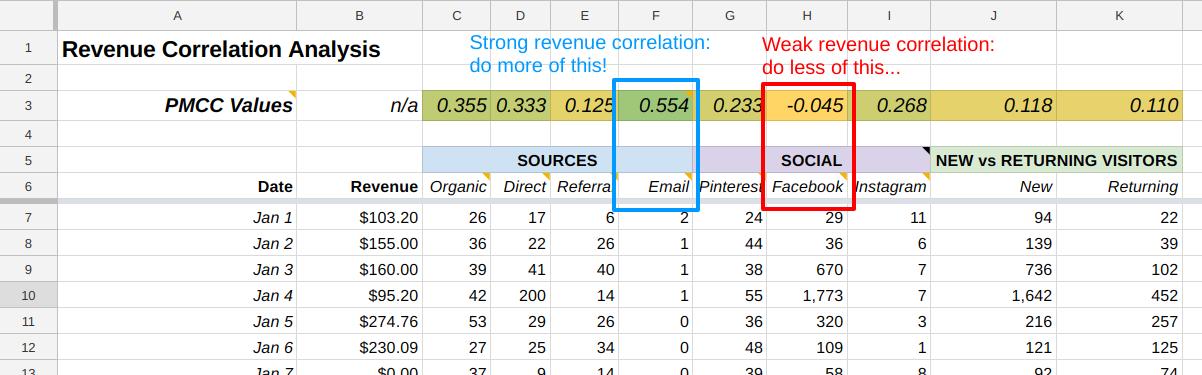The image size is (1202, 375).
Task: Click NEW vs RETURNING VISITORS header
Action: click(x=1057, y=160)
